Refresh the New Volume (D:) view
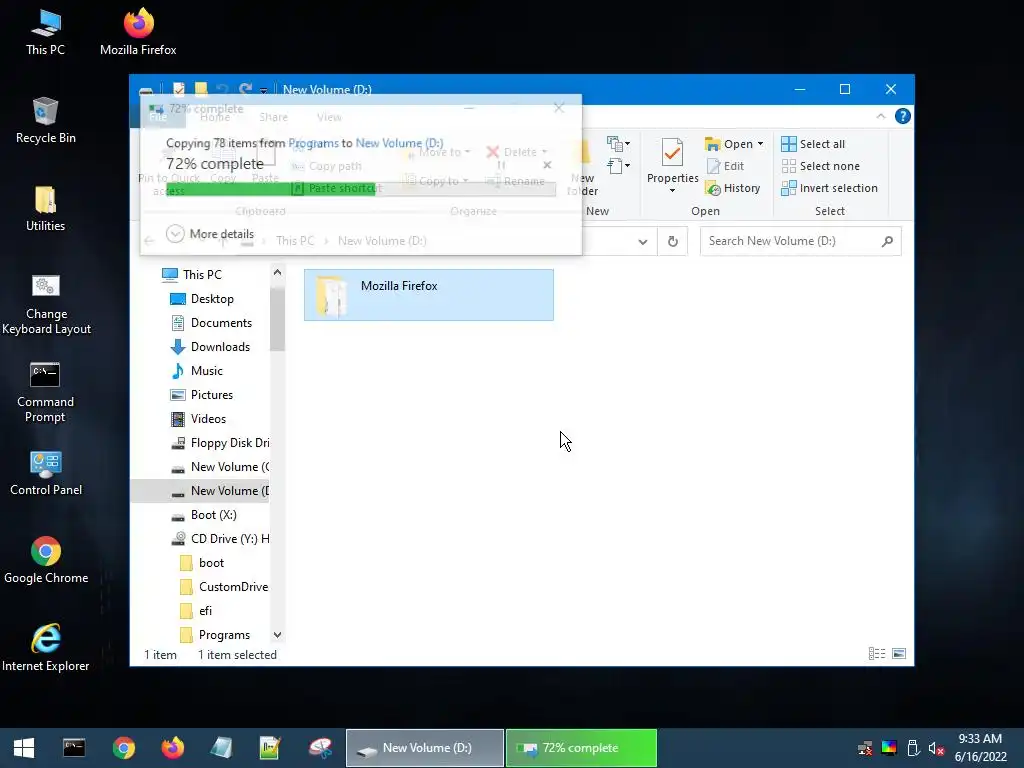The height and width of the screenshot is (768, 1024). [x=673, y=242]
